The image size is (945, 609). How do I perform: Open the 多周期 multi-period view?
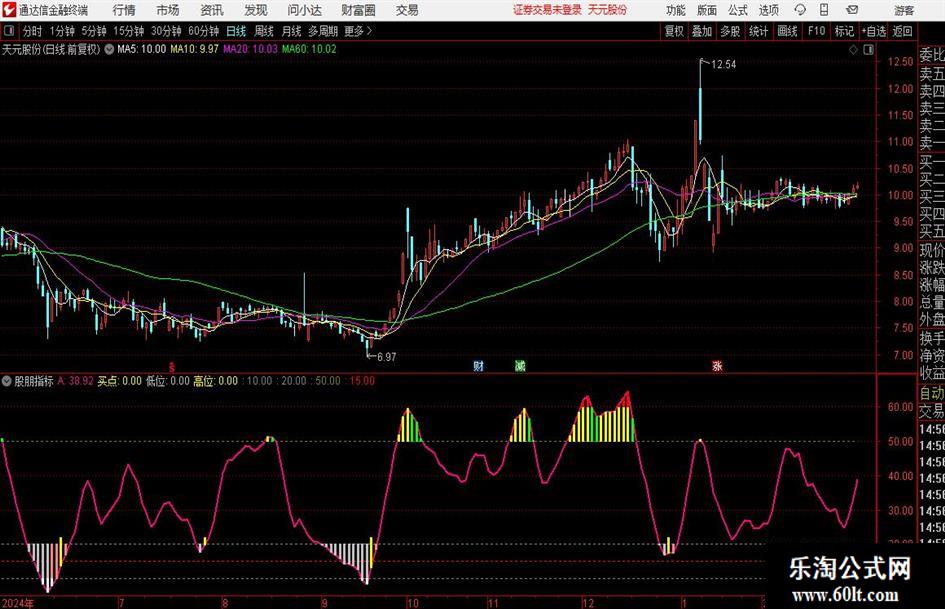click(323, 31)
